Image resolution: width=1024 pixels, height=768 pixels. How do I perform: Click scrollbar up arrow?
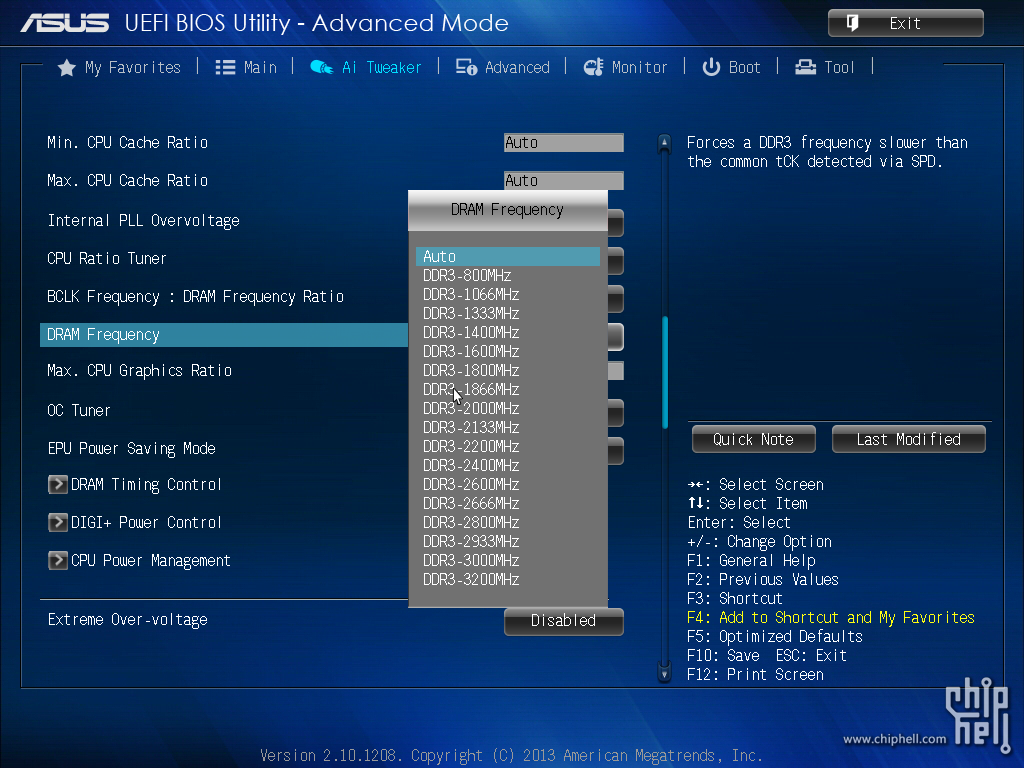click(x=664, y=142)
